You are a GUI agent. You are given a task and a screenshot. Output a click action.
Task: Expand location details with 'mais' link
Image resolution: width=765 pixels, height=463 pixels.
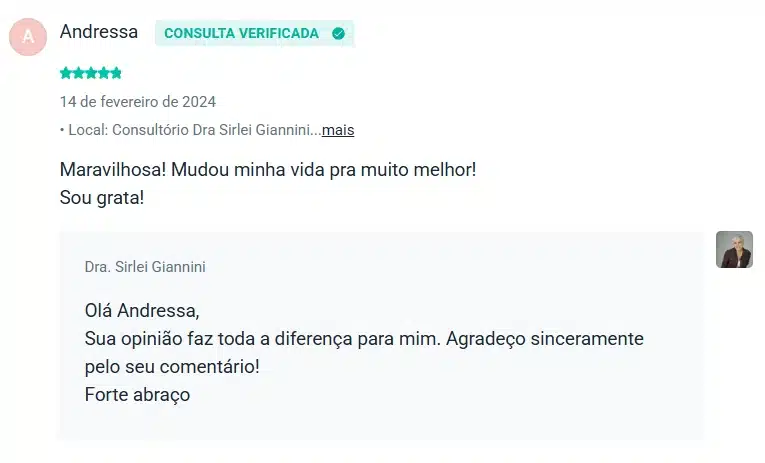click(338, 130)
